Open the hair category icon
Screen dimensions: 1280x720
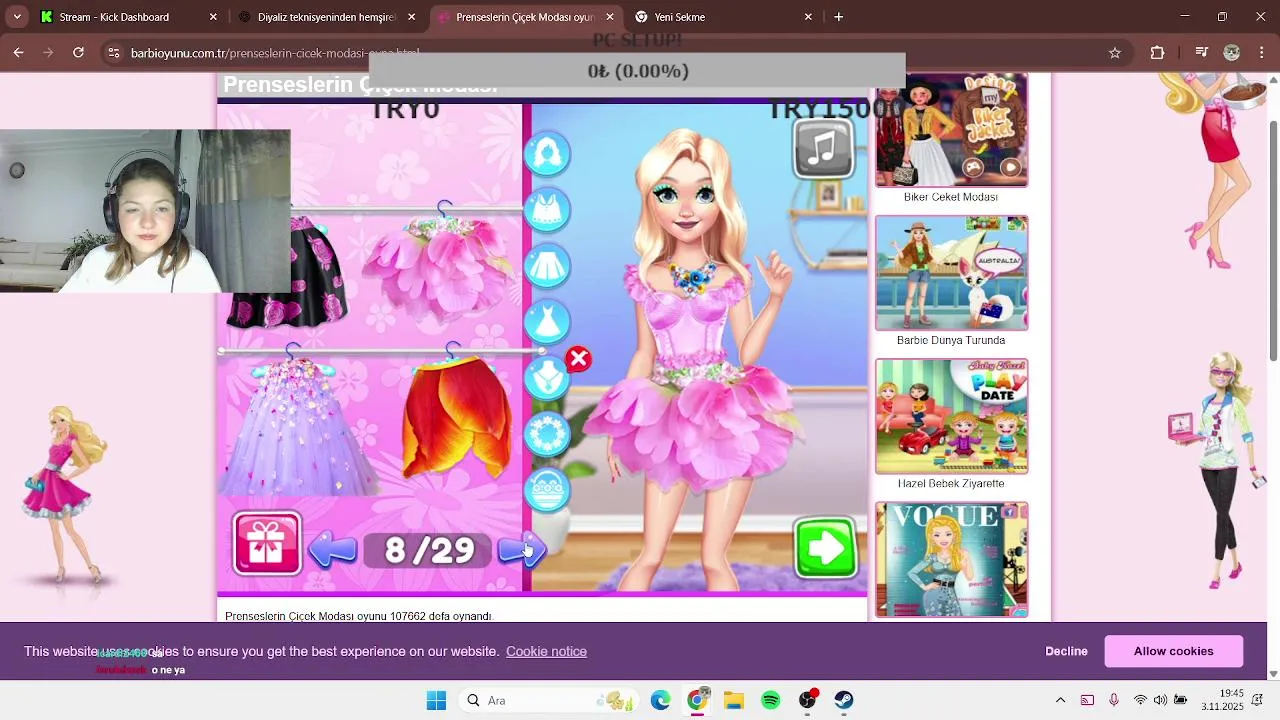pos(547,154)
